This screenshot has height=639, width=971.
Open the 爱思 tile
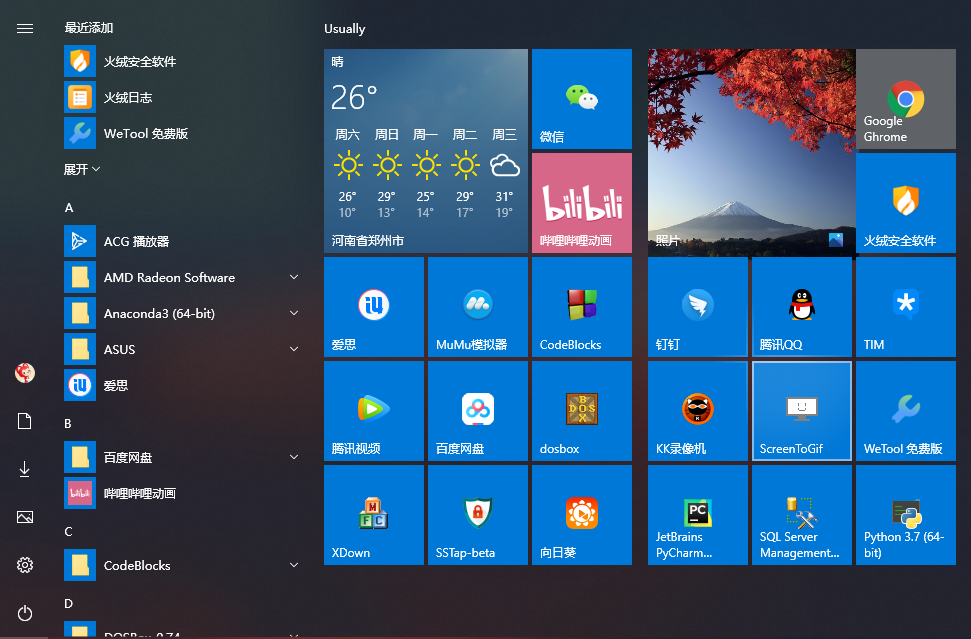[x=373, y=307]
